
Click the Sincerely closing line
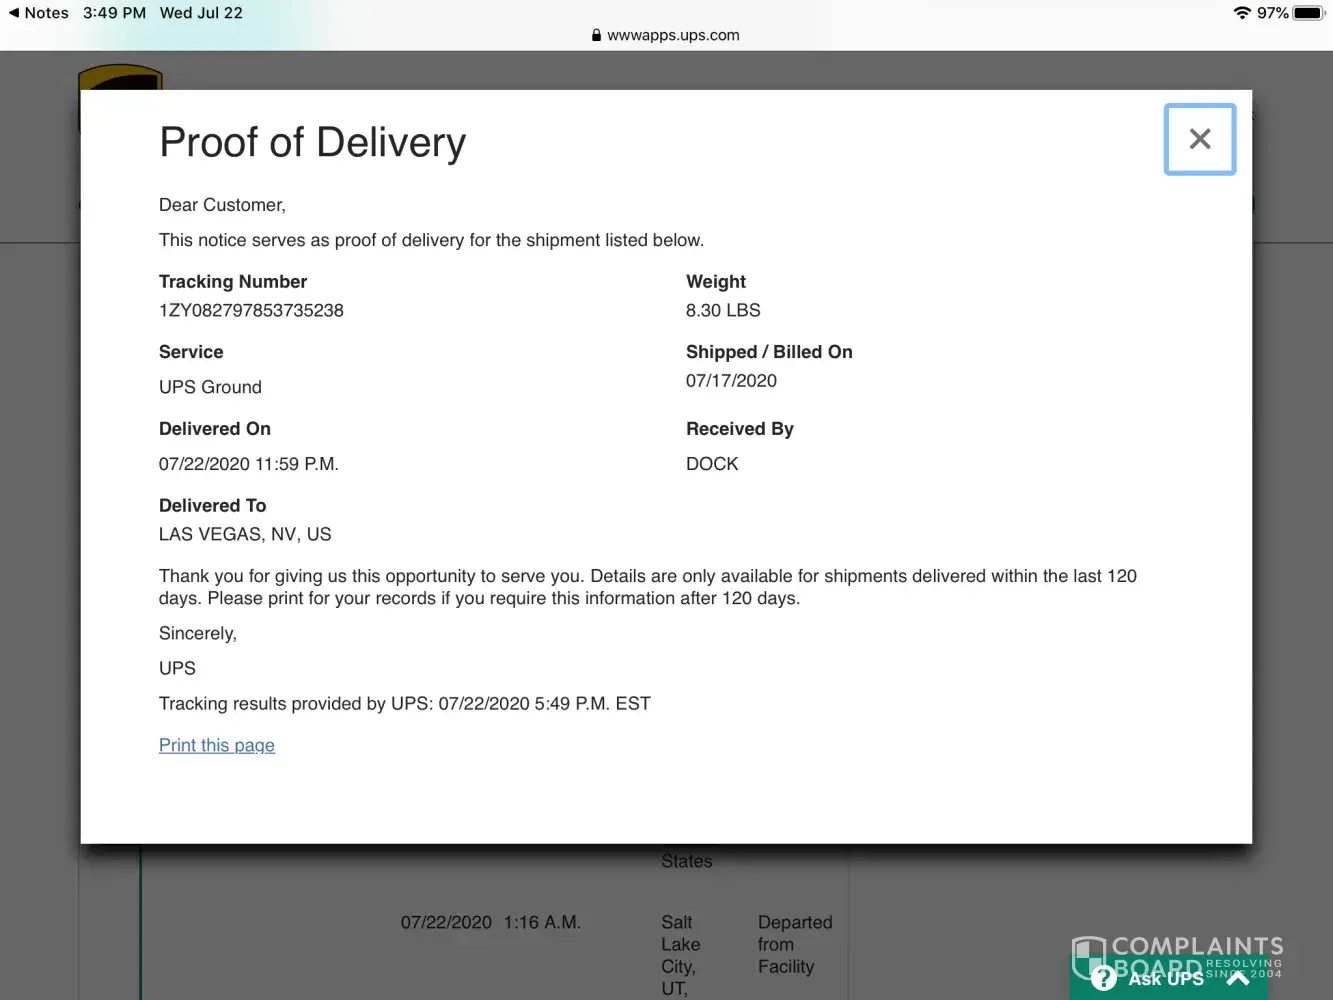[x=198, y=634]
